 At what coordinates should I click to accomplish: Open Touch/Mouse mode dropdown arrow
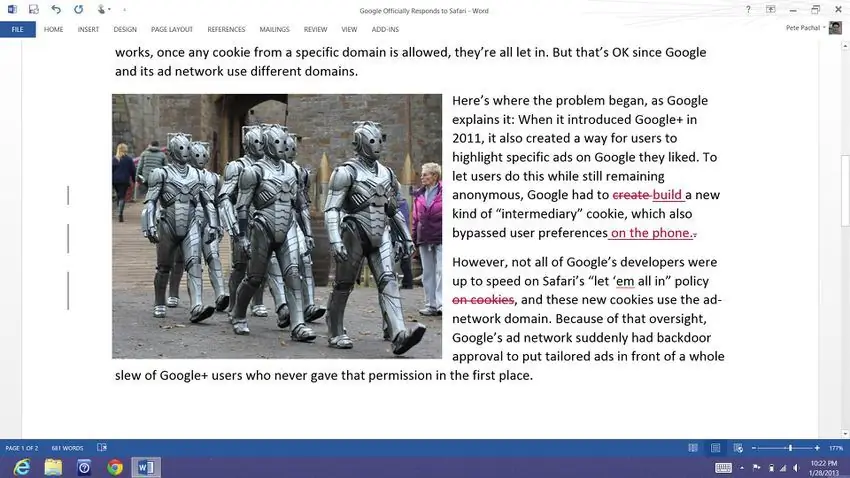pos(109,9)
